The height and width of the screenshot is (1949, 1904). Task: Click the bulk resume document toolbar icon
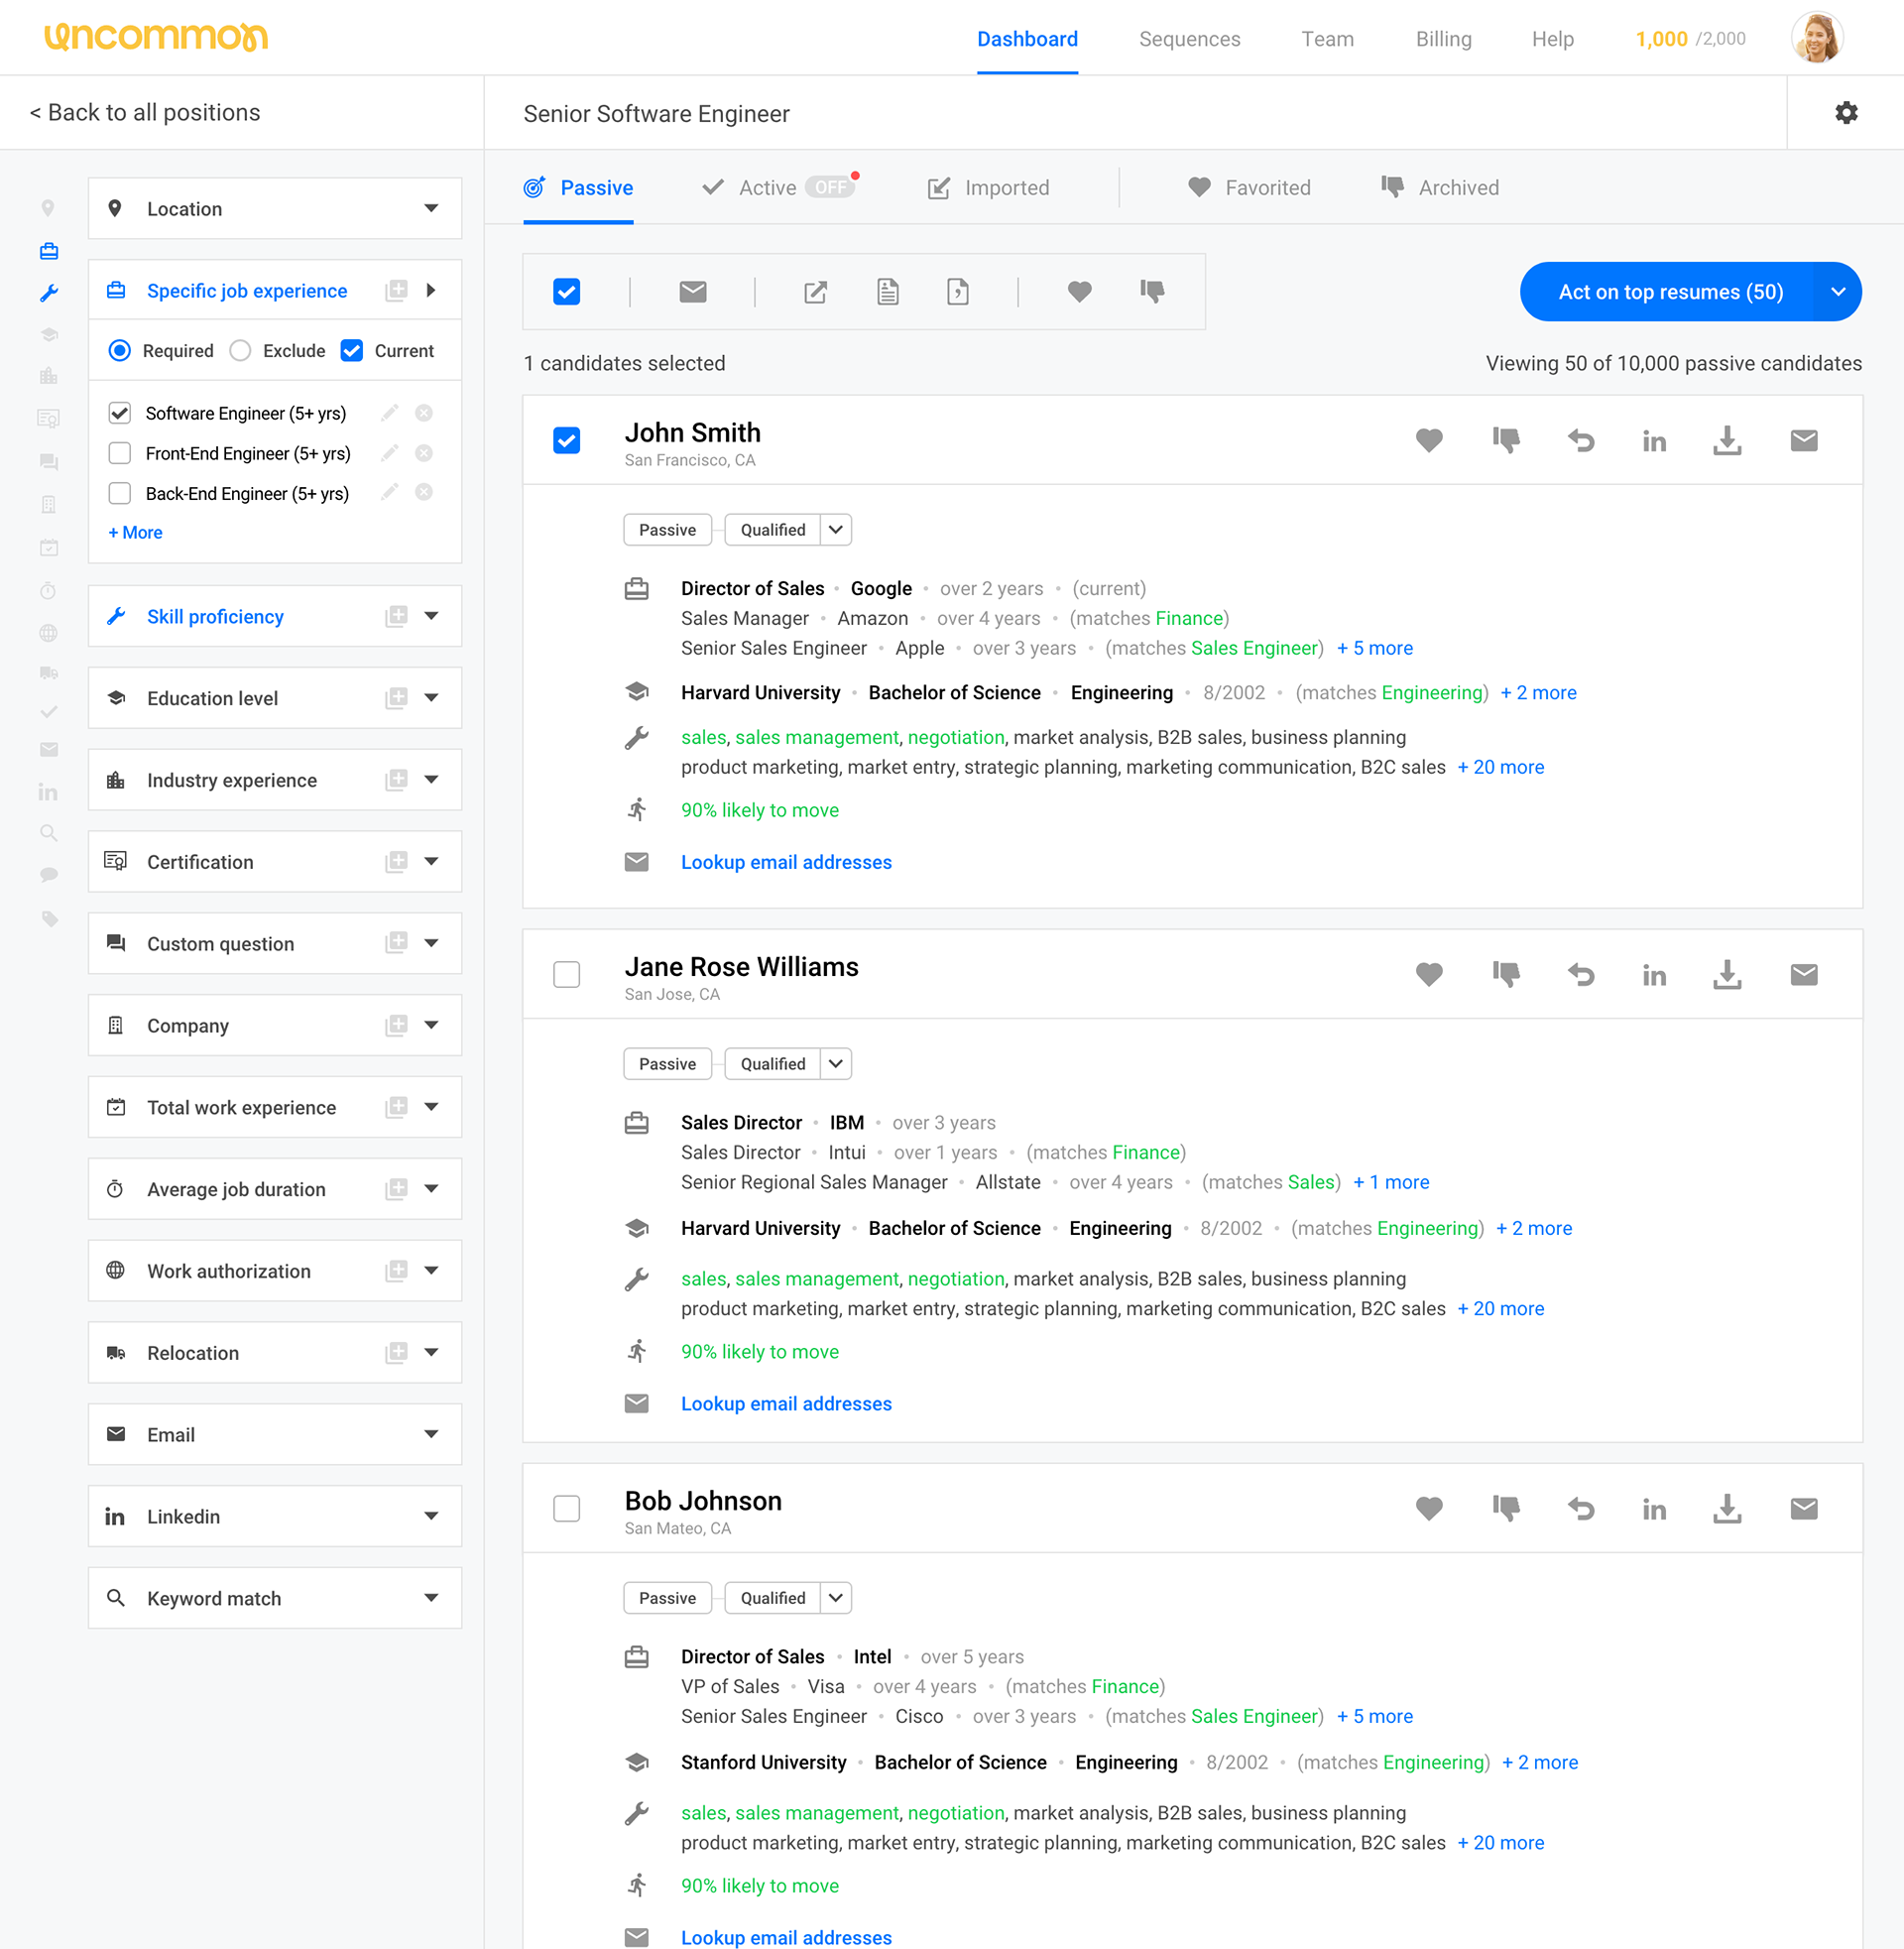888,291
